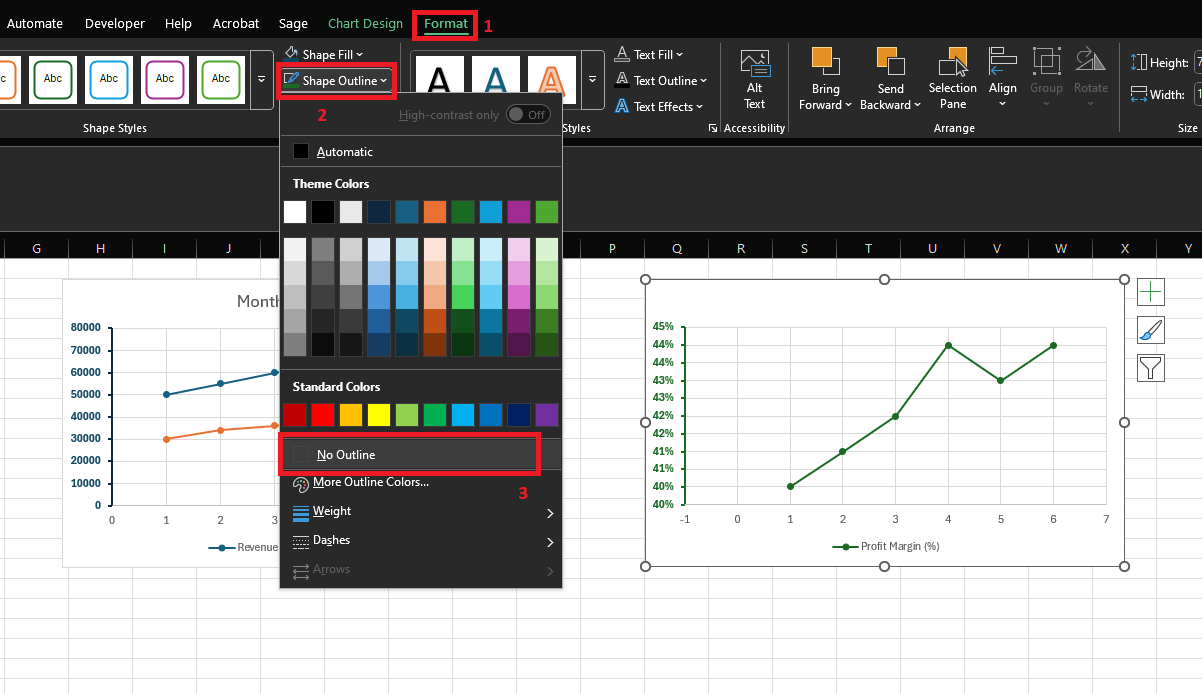Screen dimensions: 1202x693
Task: Click the Chart Styles brush icon
Action: 1150,329
